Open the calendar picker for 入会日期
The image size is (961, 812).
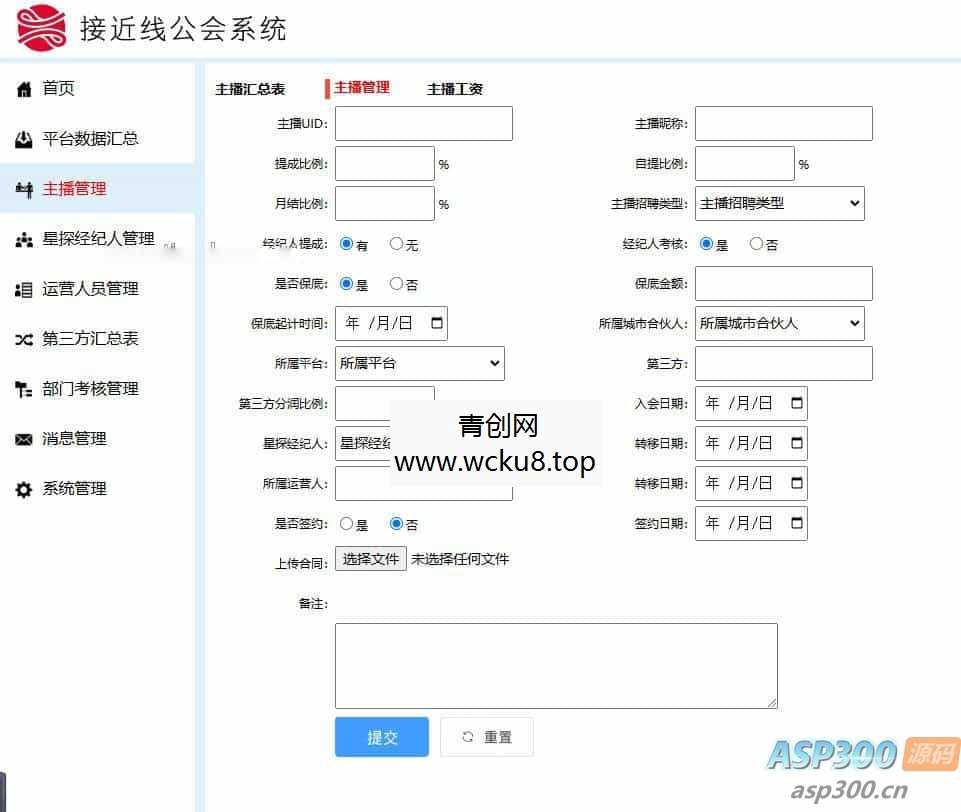tap(795, 403)
